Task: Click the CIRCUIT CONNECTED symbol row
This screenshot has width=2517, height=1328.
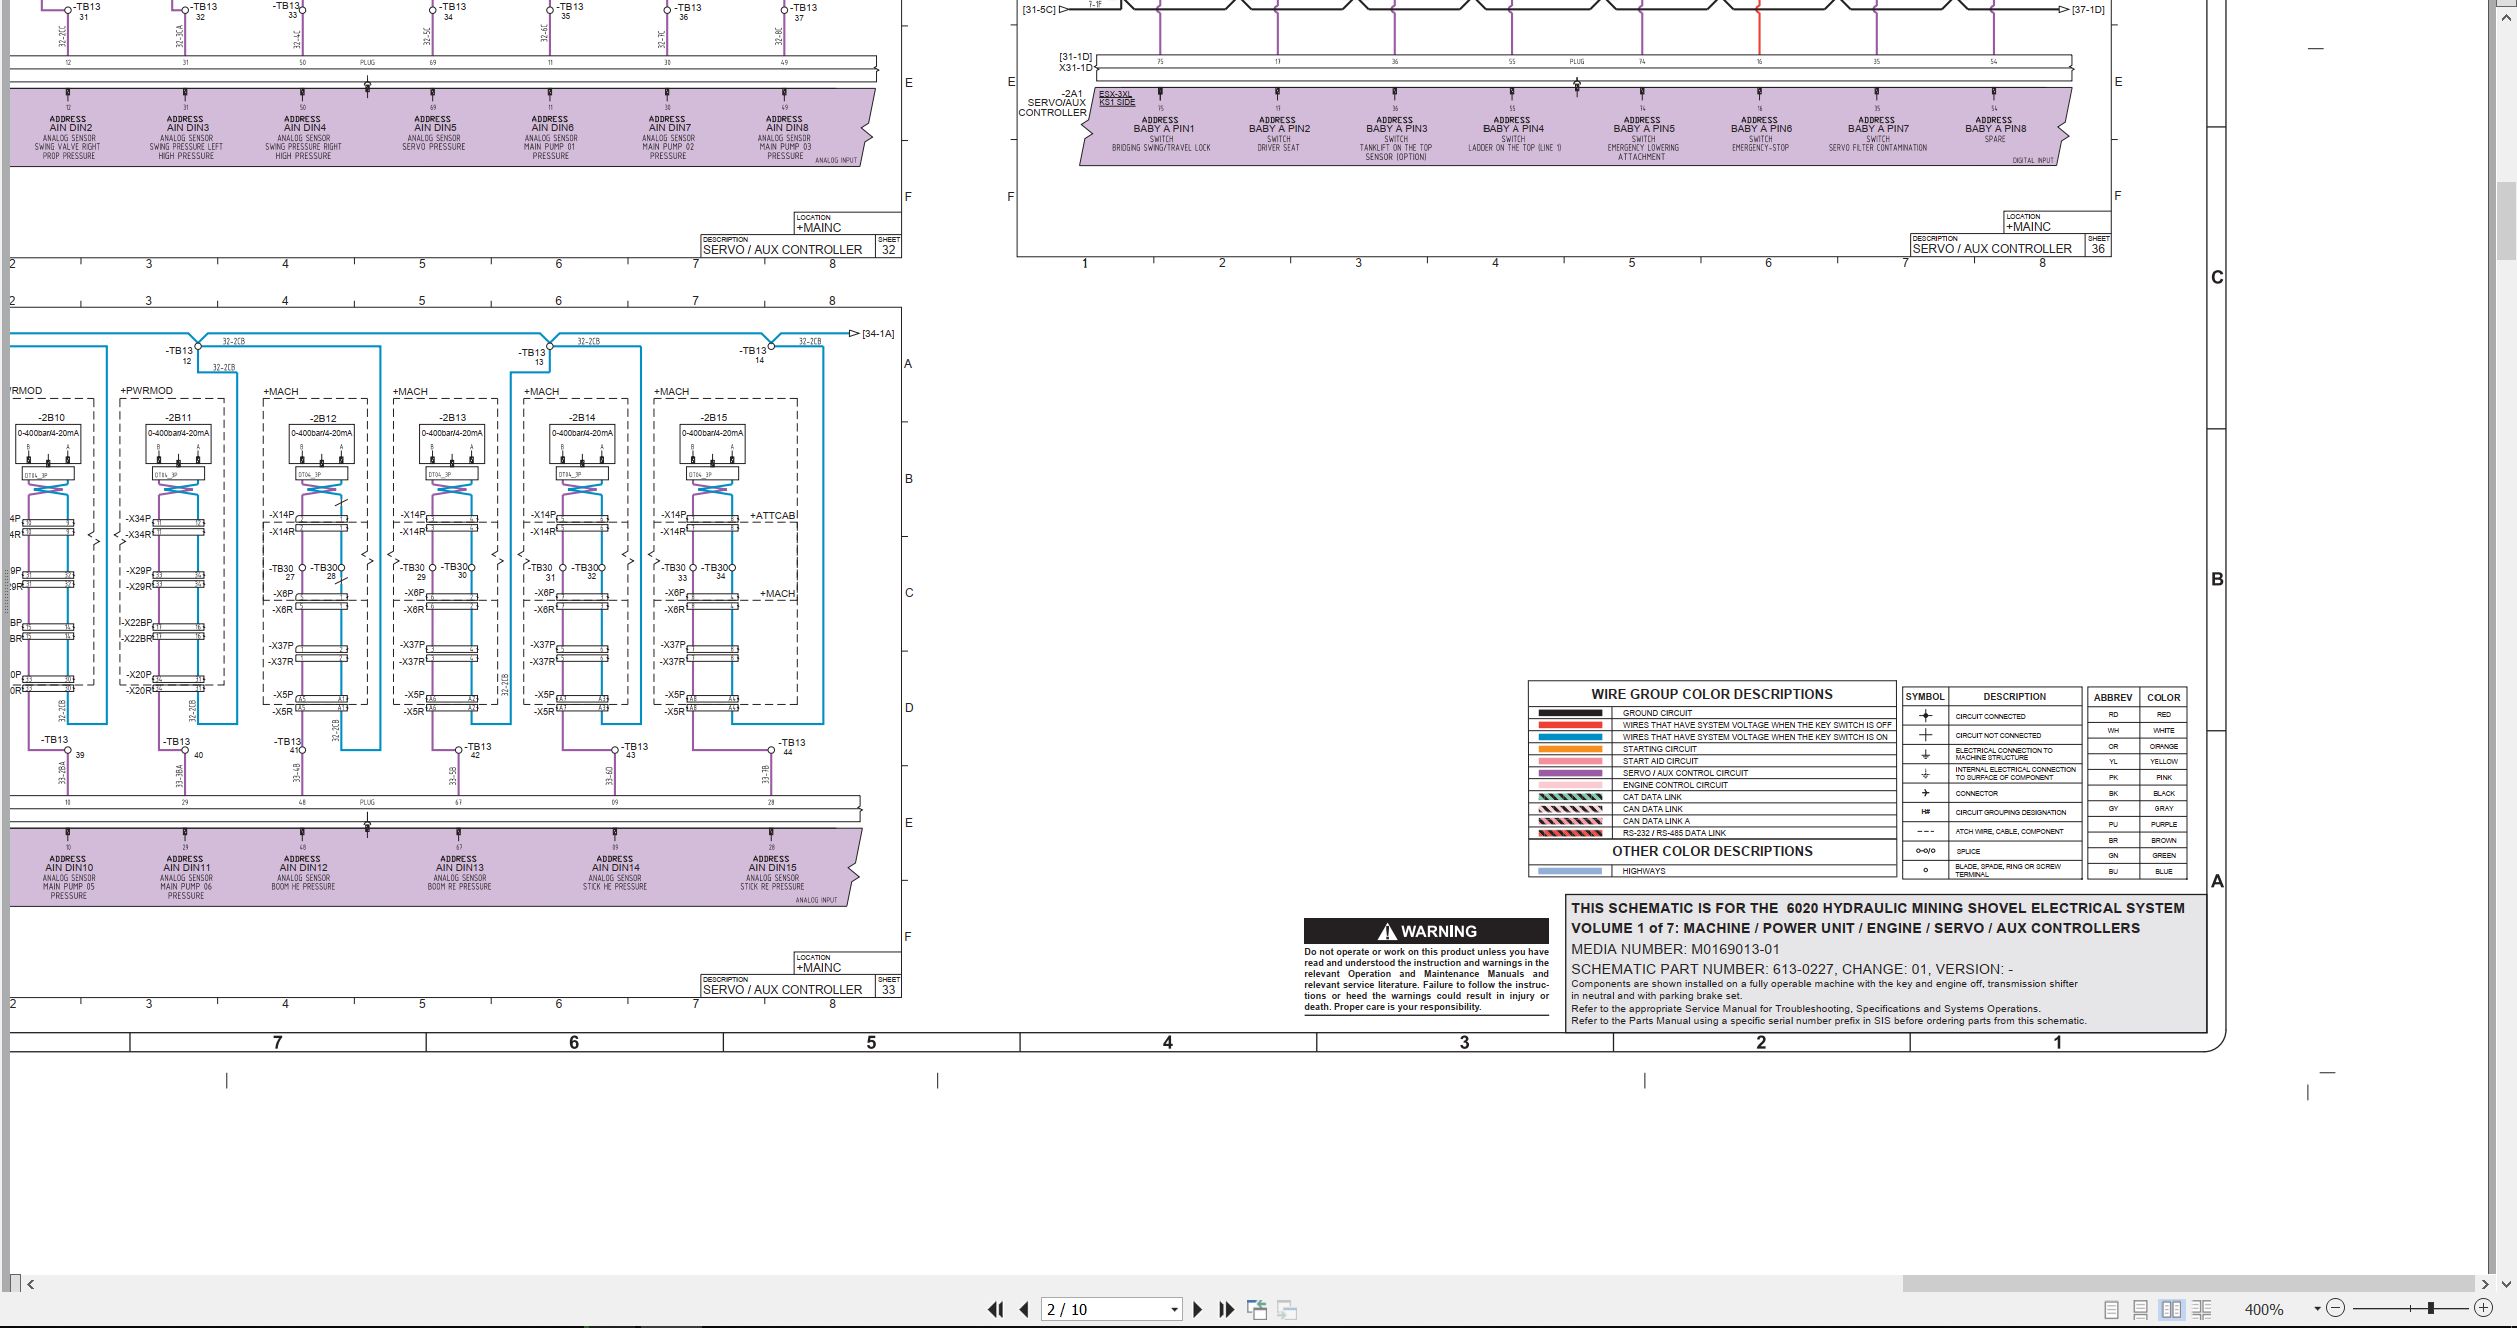Action: (x=1992, y=716)
